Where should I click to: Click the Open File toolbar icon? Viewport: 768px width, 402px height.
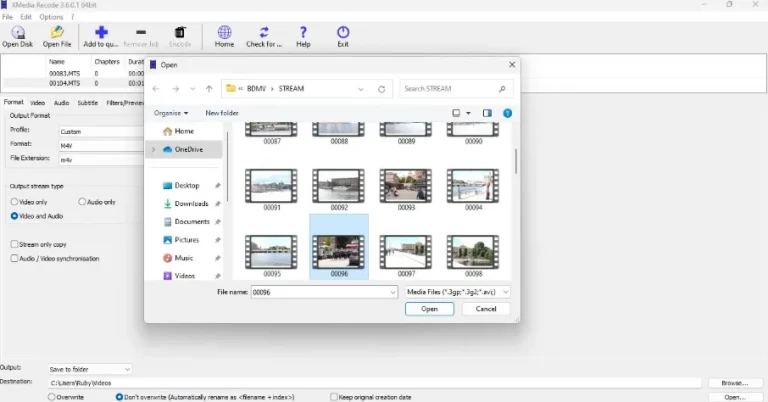[x=57, y=33]
